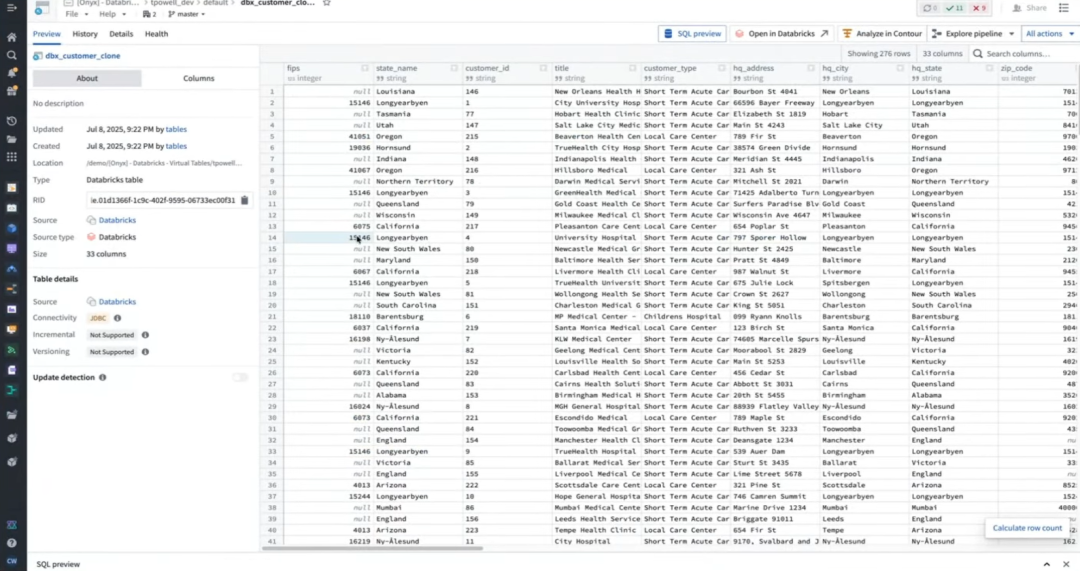1080x571 pixels.
Task: Open the Help menu dropdown
Action: click(112, 14)
